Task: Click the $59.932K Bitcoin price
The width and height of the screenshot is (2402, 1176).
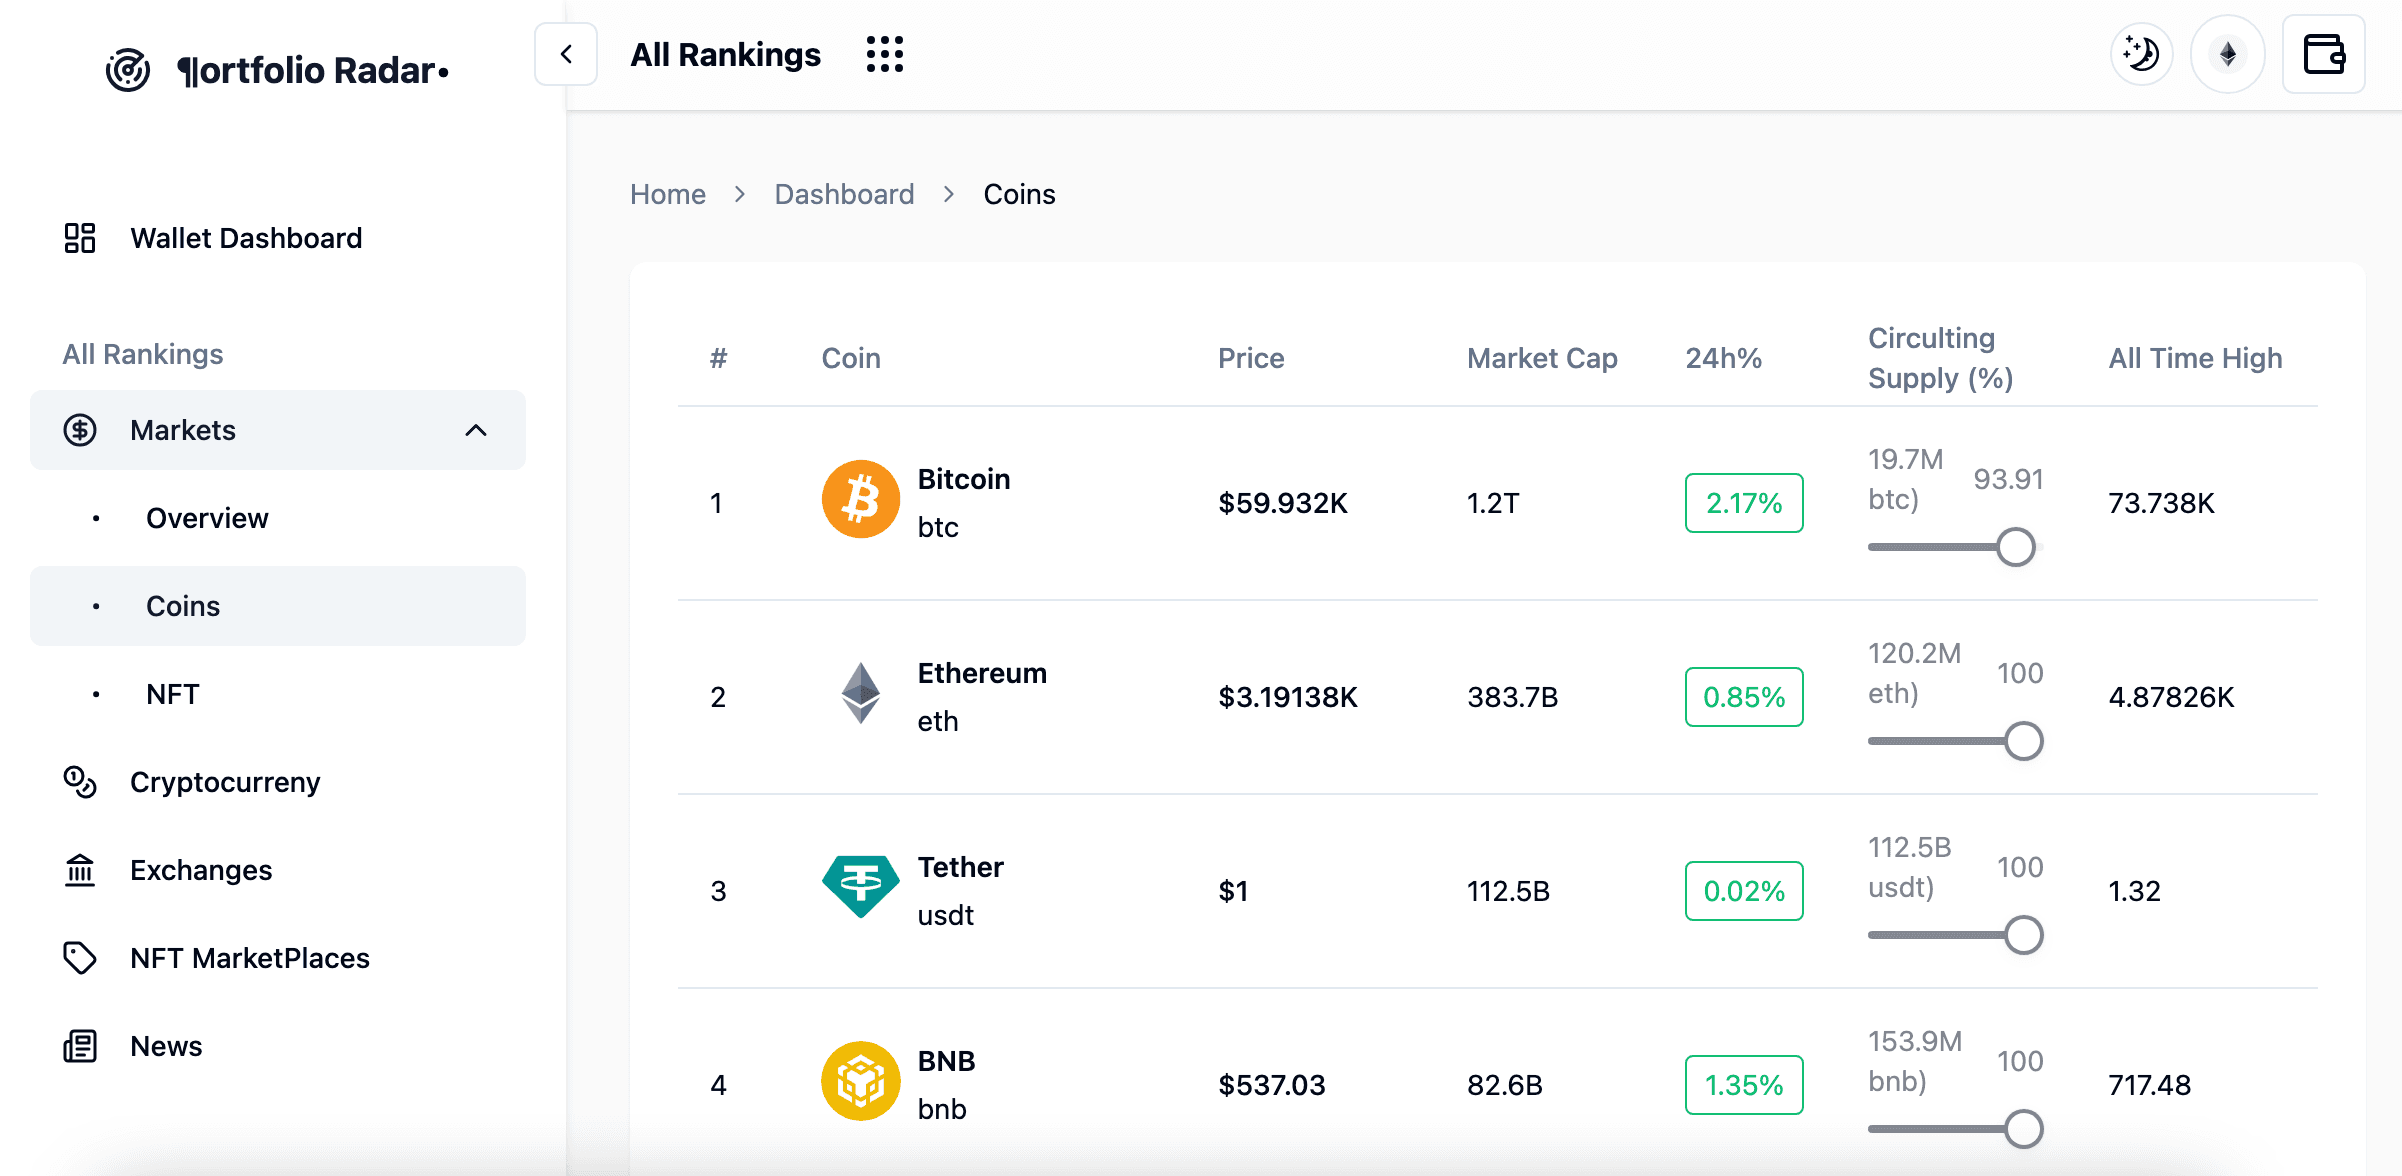Action: (1283, 503)
